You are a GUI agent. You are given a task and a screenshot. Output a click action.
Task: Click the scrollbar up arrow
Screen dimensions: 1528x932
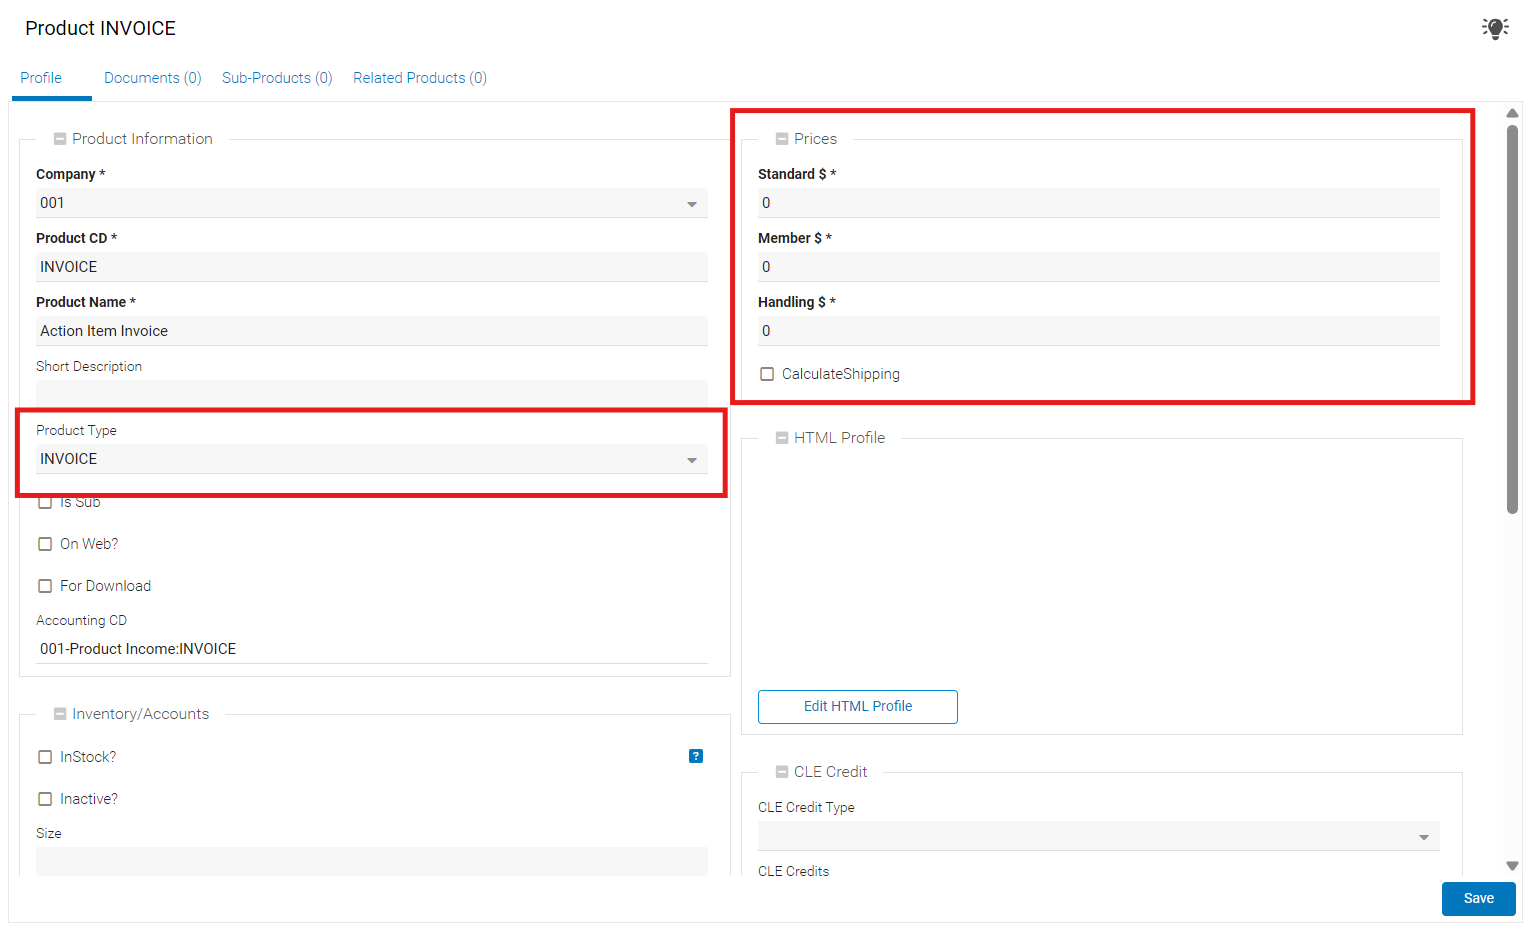pos(1513,113)
